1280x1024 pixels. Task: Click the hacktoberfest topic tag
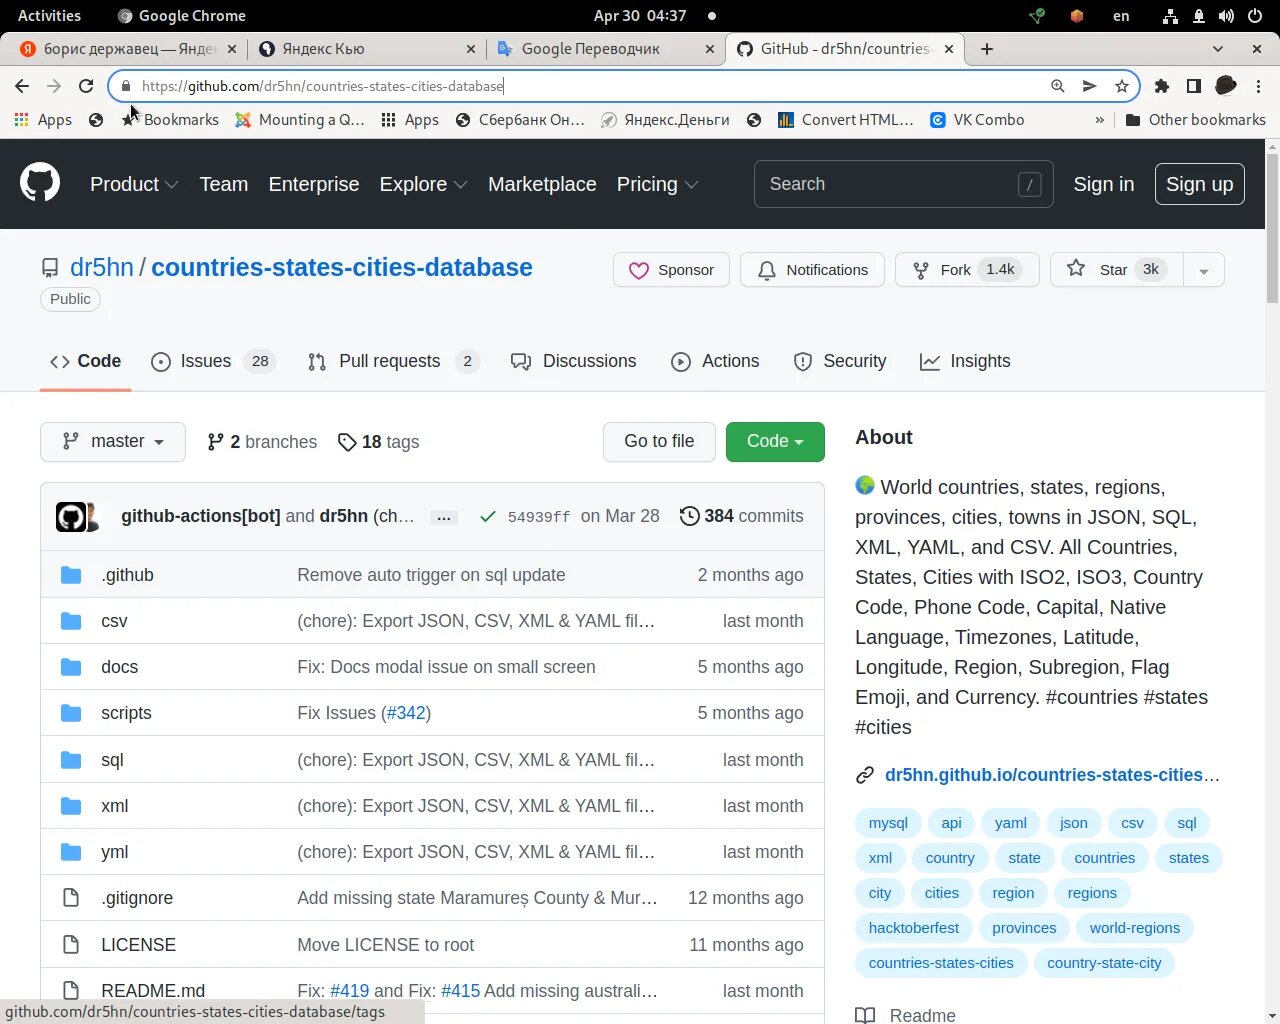[913, 928]
